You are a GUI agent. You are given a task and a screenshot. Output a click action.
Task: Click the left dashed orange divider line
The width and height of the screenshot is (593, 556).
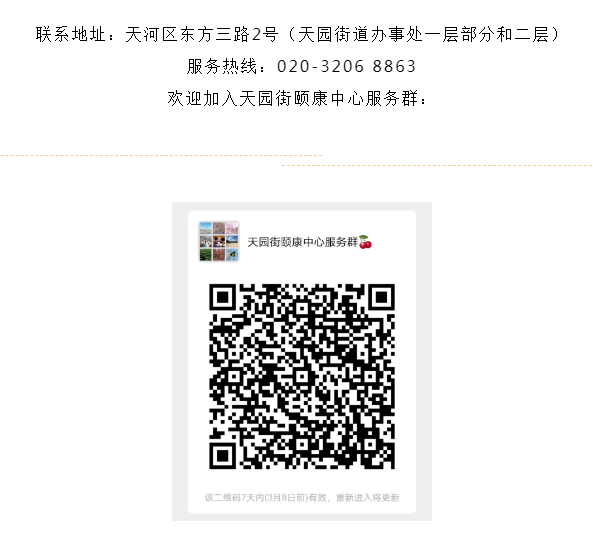pos(161,155)
